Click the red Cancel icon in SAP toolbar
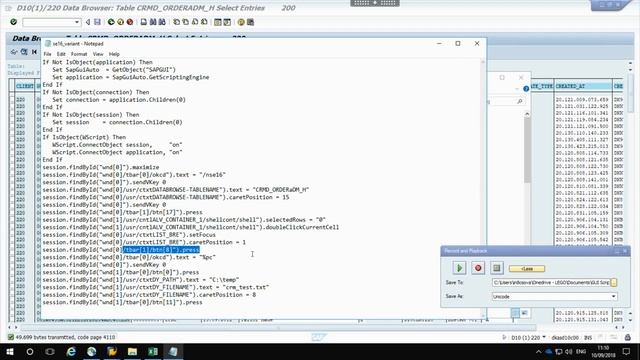This screenshot has height=360, width=640. [x=130, y=22]
